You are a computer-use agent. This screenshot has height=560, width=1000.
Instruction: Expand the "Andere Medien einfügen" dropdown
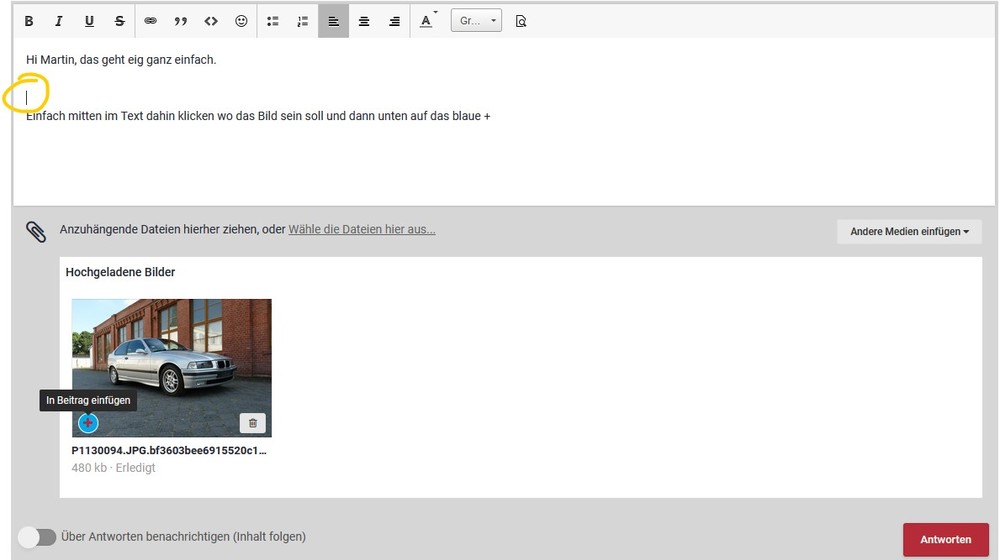pyautogui.click(x=909, y=232)
